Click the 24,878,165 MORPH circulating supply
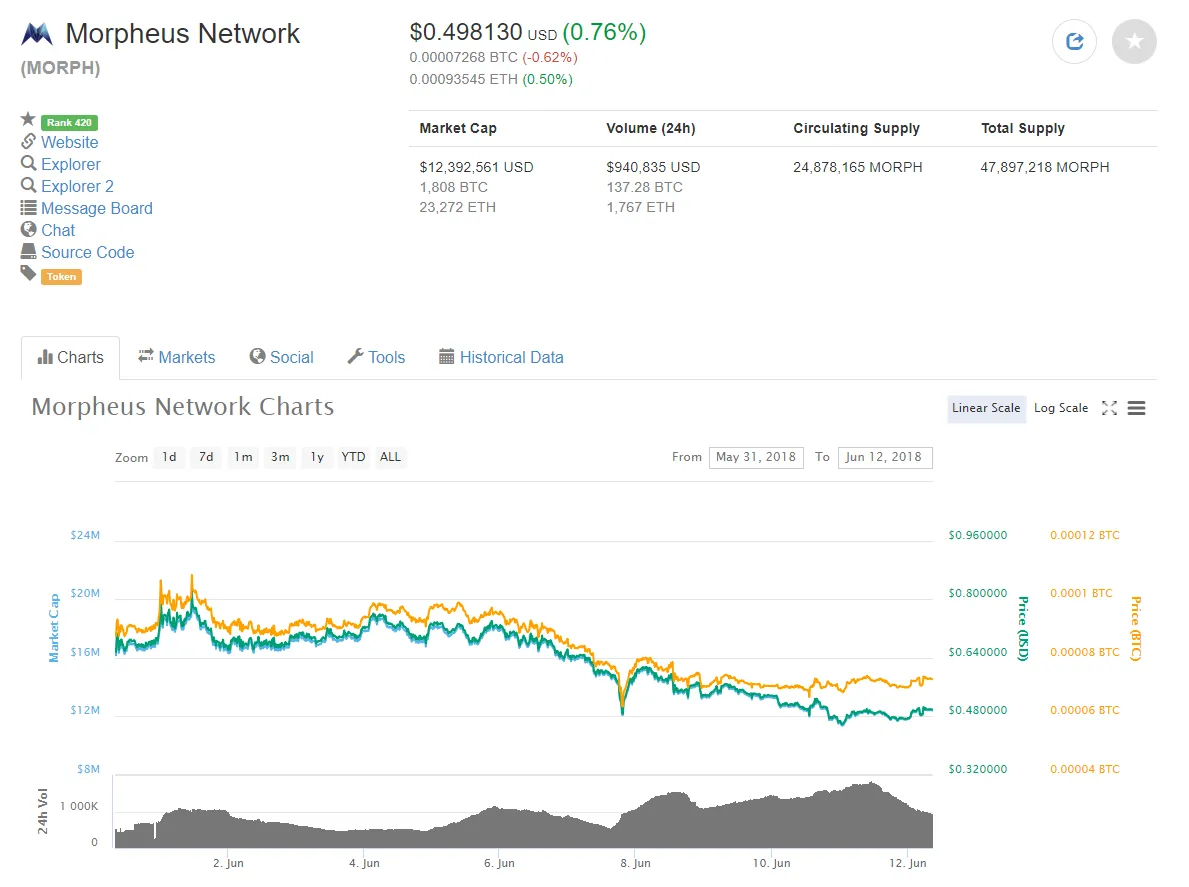Image resolution: width=1189 pixels, height=887 pixels. (858, 167)
